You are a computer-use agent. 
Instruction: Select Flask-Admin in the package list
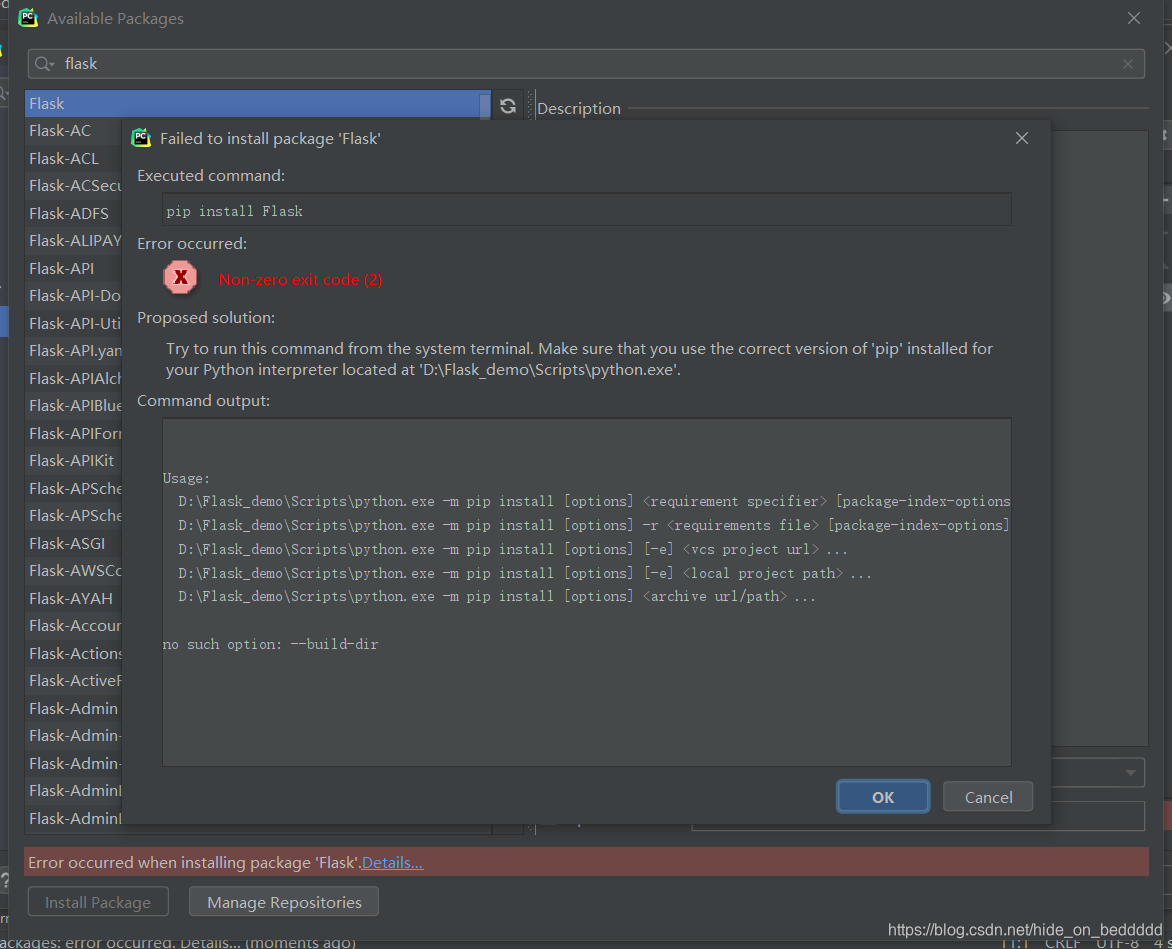coord(73,708)
